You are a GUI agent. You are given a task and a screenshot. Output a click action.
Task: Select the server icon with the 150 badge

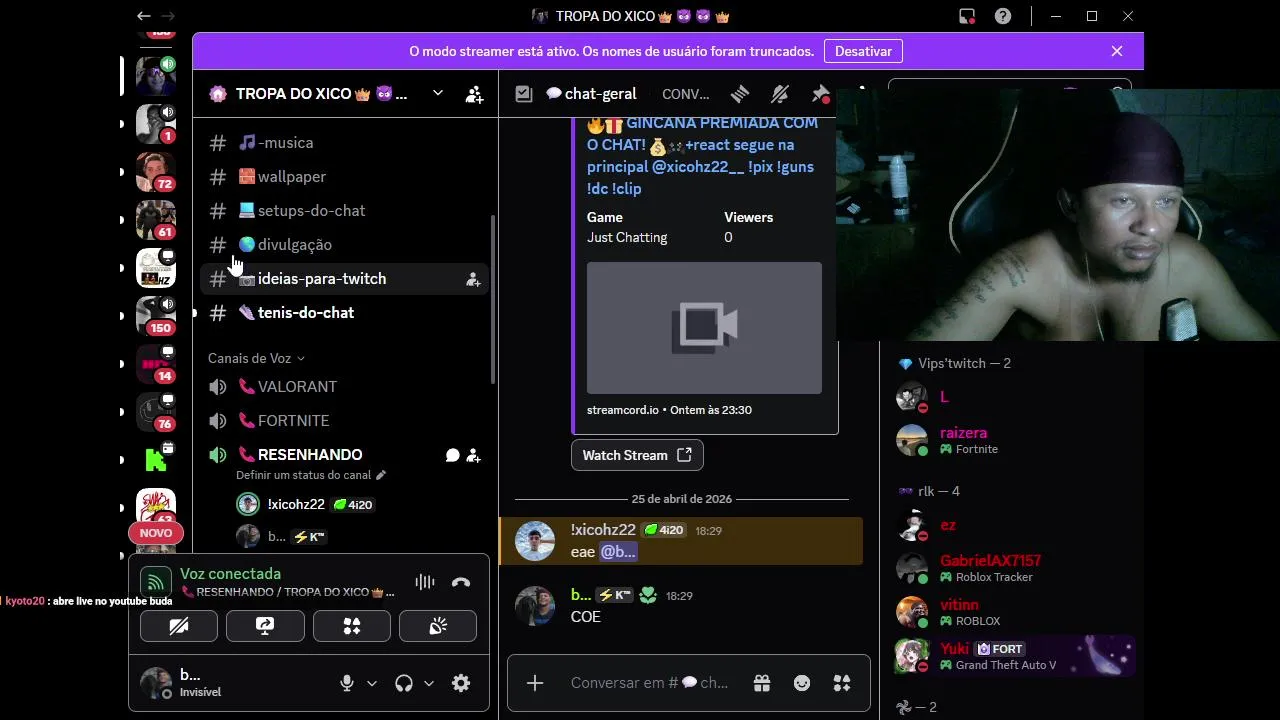pos(156,315)
